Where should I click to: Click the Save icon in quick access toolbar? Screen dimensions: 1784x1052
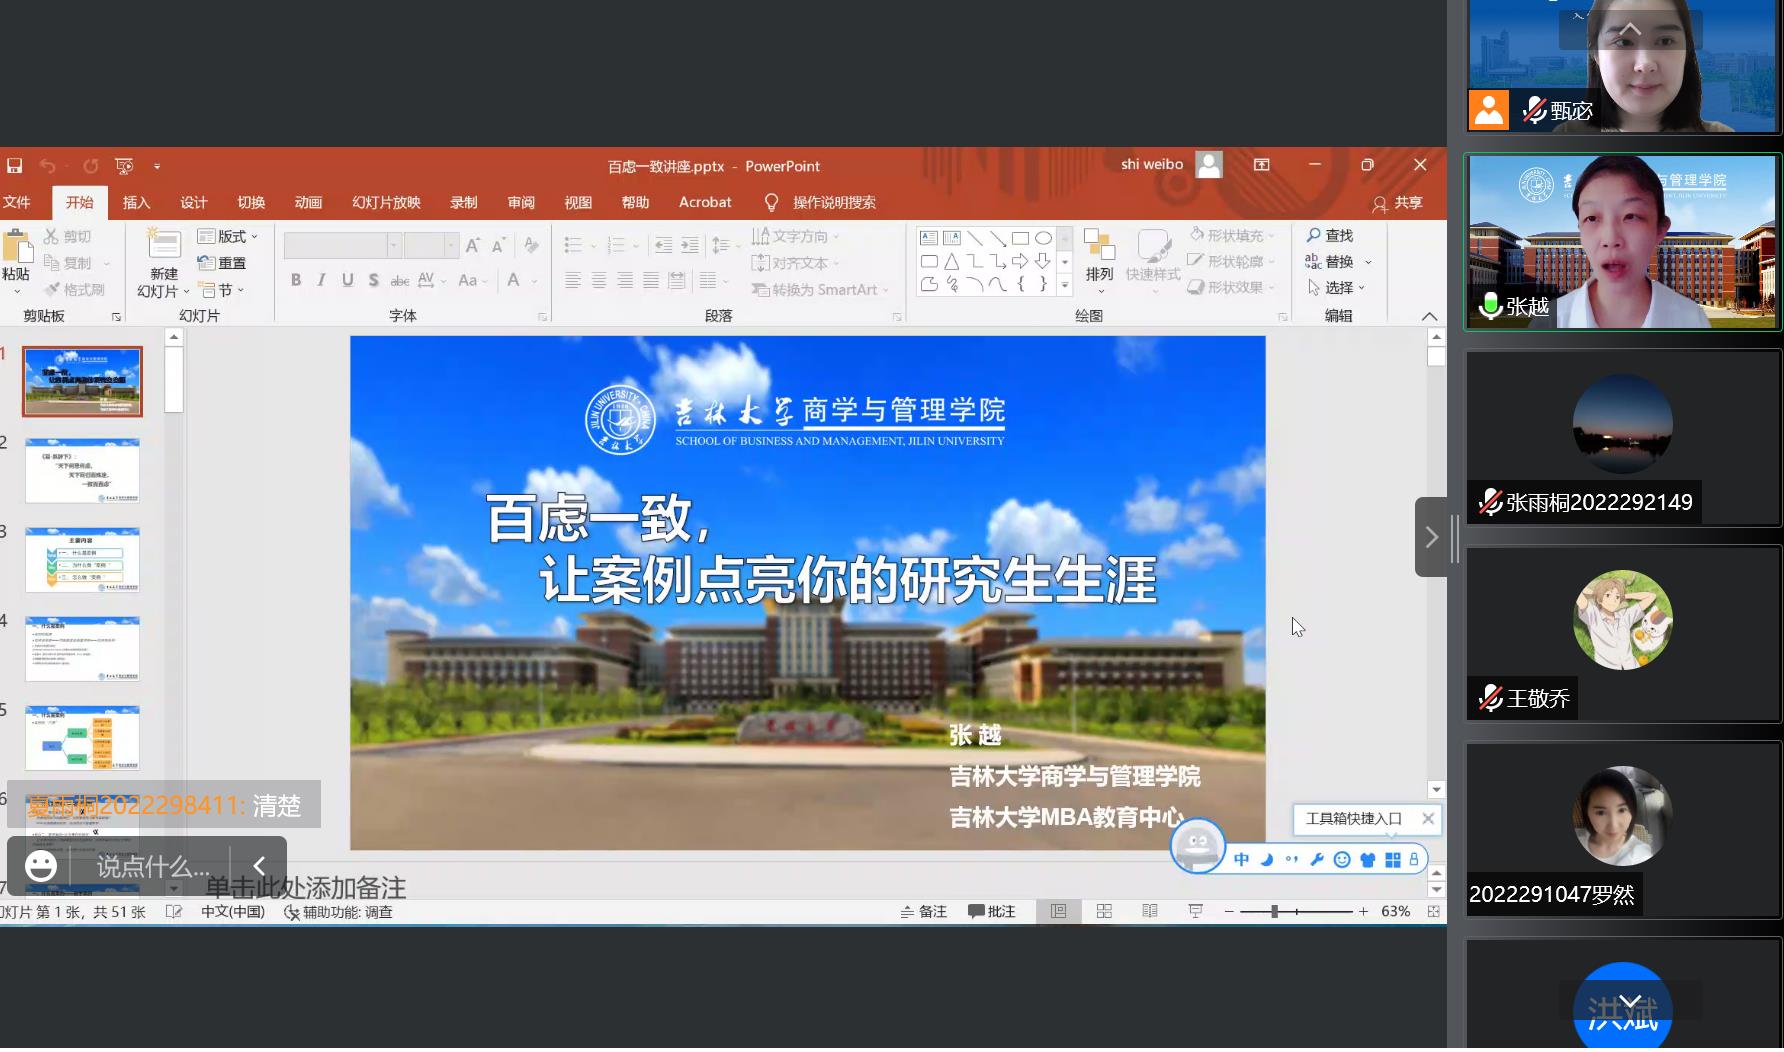14,166
